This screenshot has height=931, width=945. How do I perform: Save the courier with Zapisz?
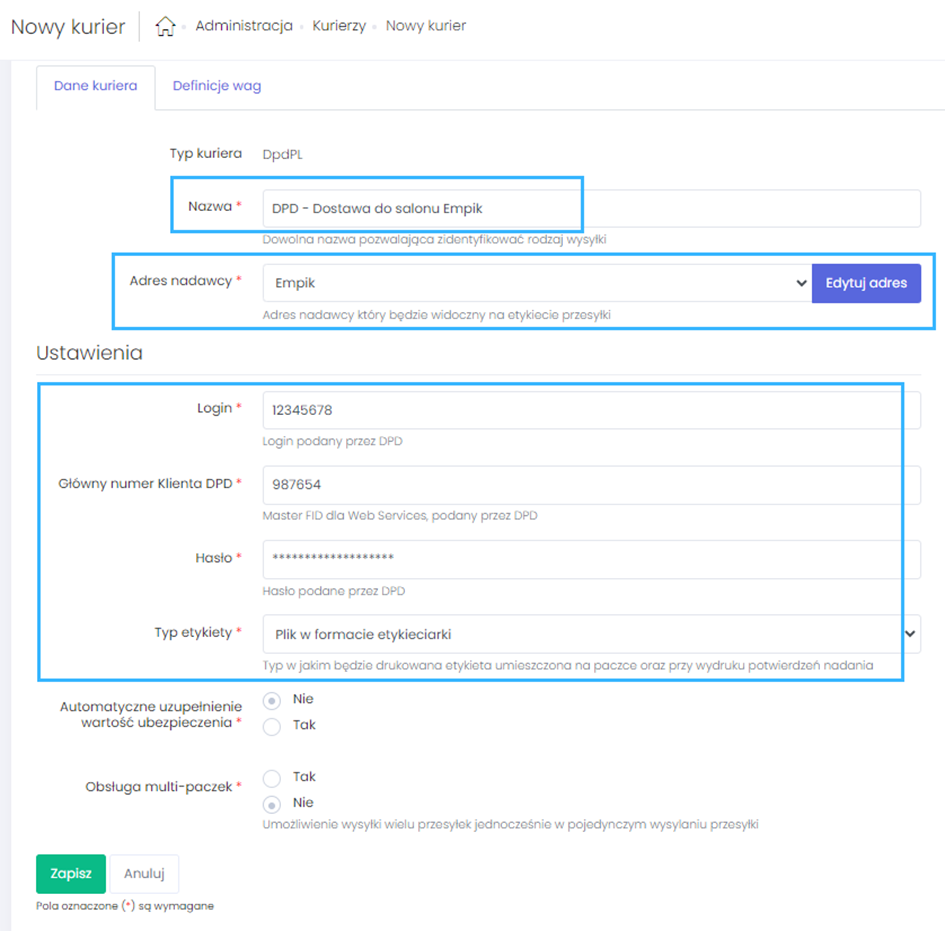[71, 873]
